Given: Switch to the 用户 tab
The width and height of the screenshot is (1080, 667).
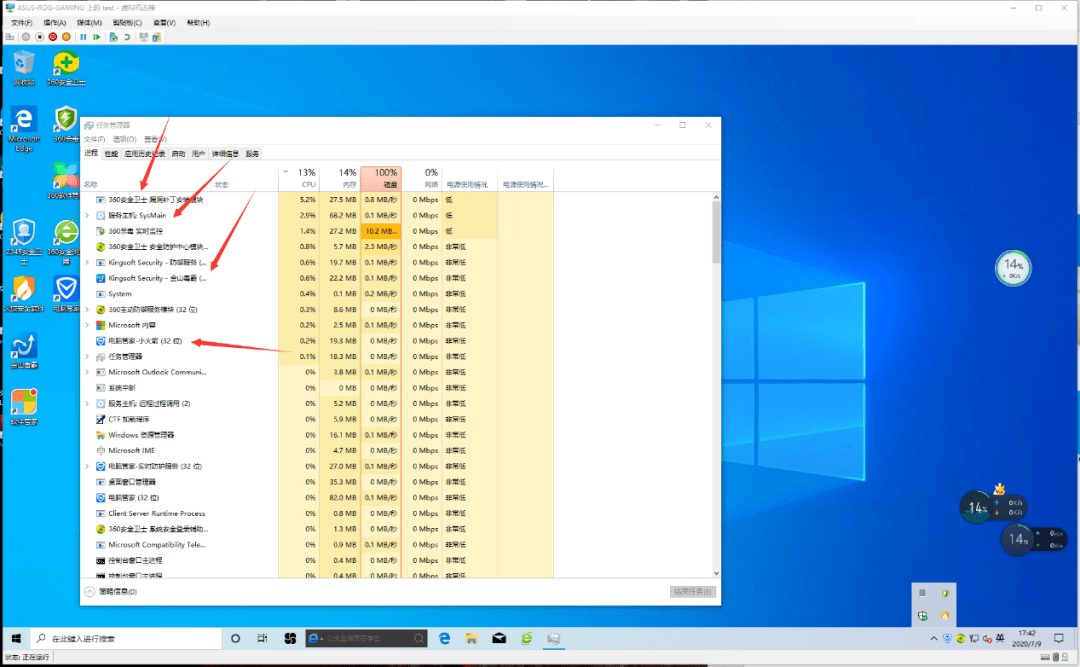Looking at the screenshot, I should [x=198, y=154].
